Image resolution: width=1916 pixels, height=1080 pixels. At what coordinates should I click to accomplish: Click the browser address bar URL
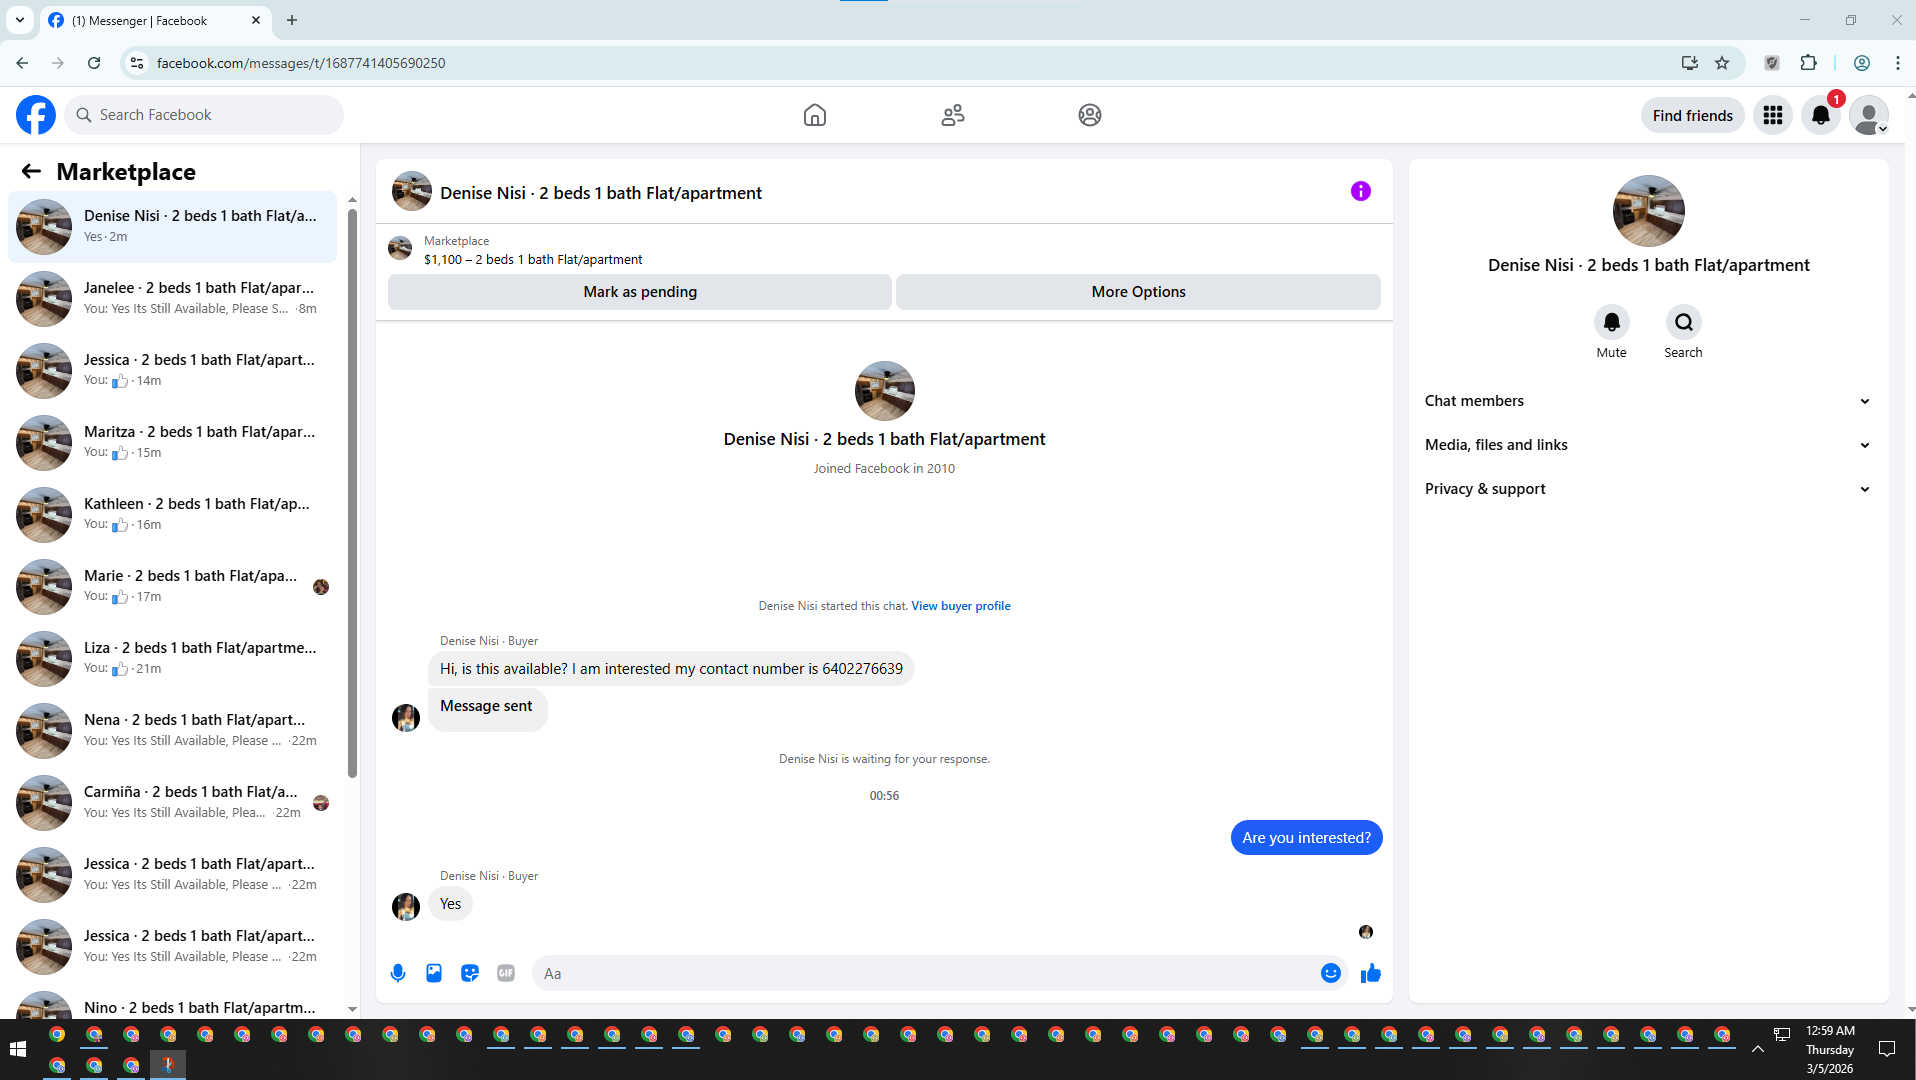[x=301, y=63]
